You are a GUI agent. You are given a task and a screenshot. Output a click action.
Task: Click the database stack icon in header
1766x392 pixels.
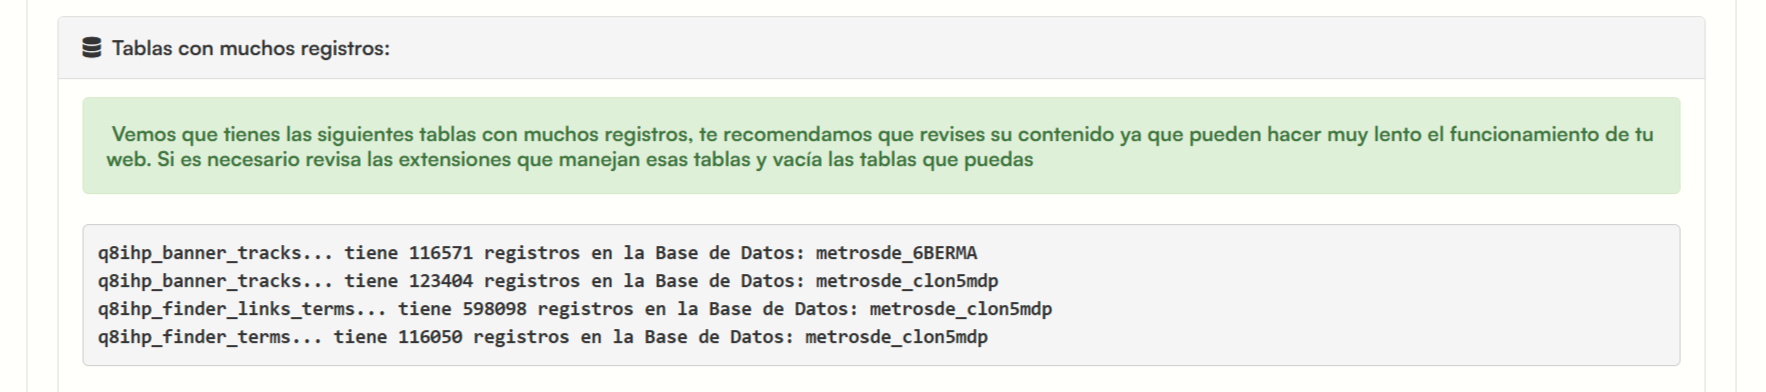(x=91, y=48)
